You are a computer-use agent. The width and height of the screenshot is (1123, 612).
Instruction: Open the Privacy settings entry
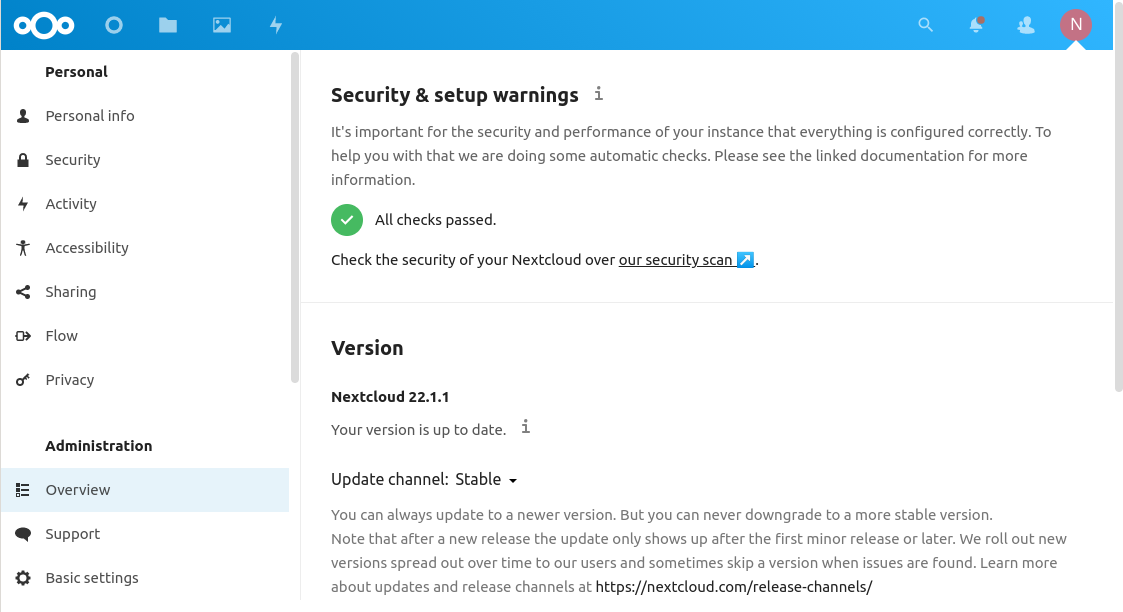coord(145,380)
